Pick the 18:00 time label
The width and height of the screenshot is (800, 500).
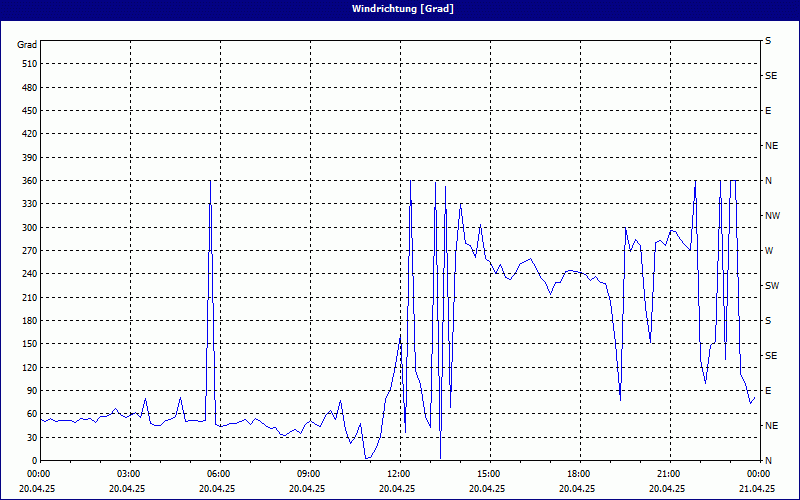point(579,474)
